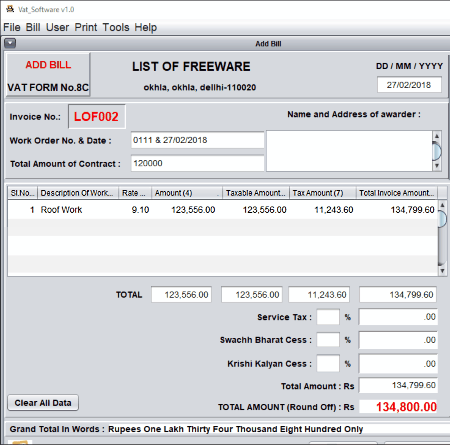Click the Total Amount Rs field

(398, 385)
